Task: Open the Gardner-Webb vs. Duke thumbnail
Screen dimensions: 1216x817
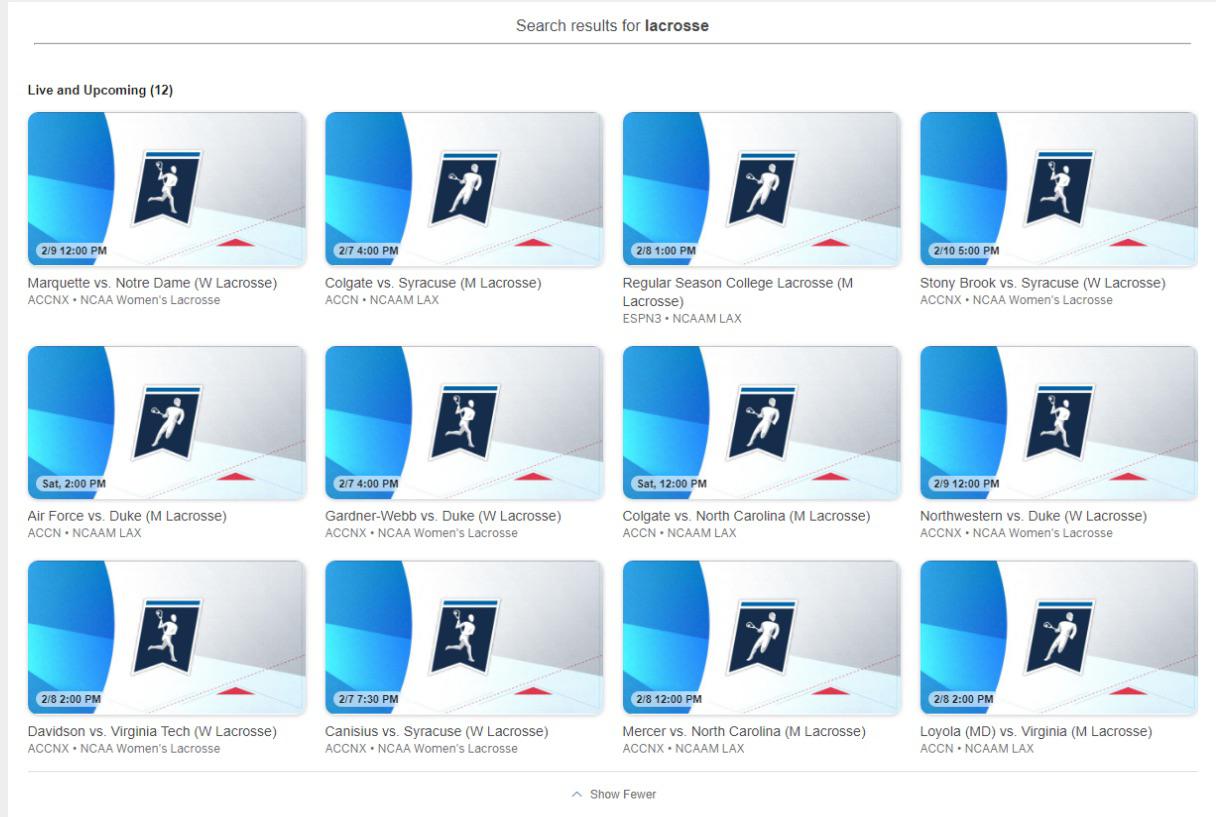Action: [463, 423]
